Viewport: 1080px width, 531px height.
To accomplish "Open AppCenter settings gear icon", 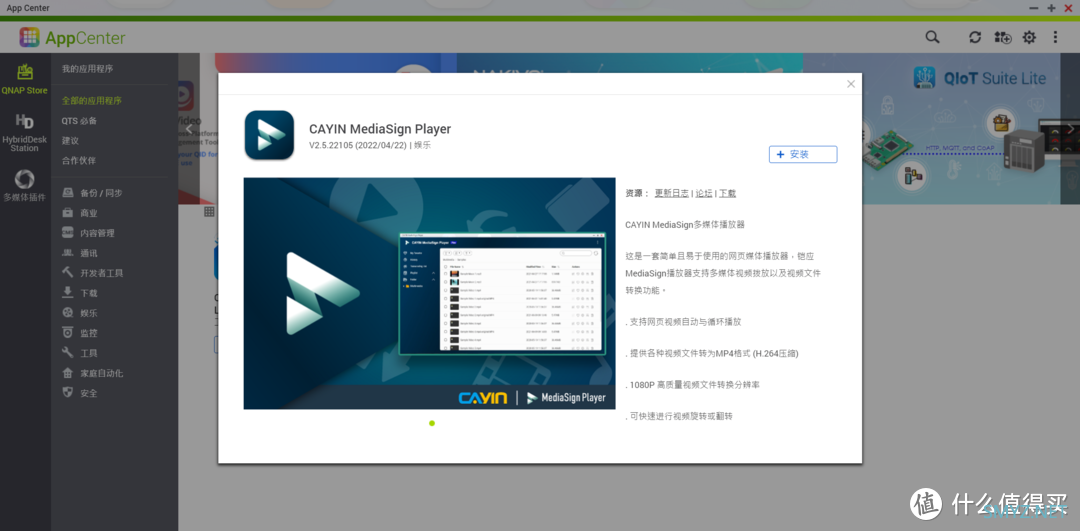I will click(x=1029, y=37).
